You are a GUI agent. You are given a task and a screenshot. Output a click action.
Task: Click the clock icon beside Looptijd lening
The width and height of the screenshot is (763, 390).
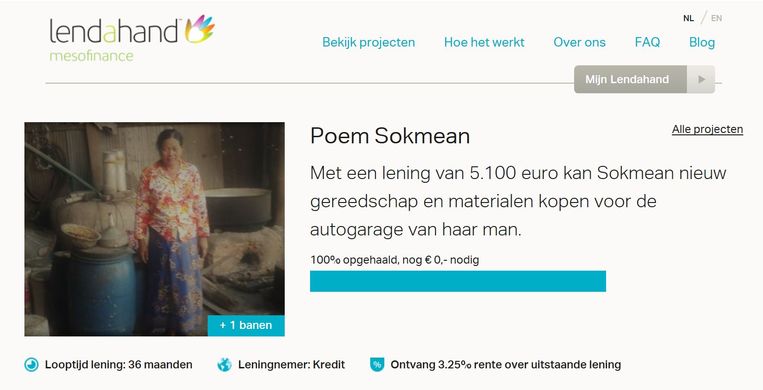pyautogui.click(x=32, y=365)
